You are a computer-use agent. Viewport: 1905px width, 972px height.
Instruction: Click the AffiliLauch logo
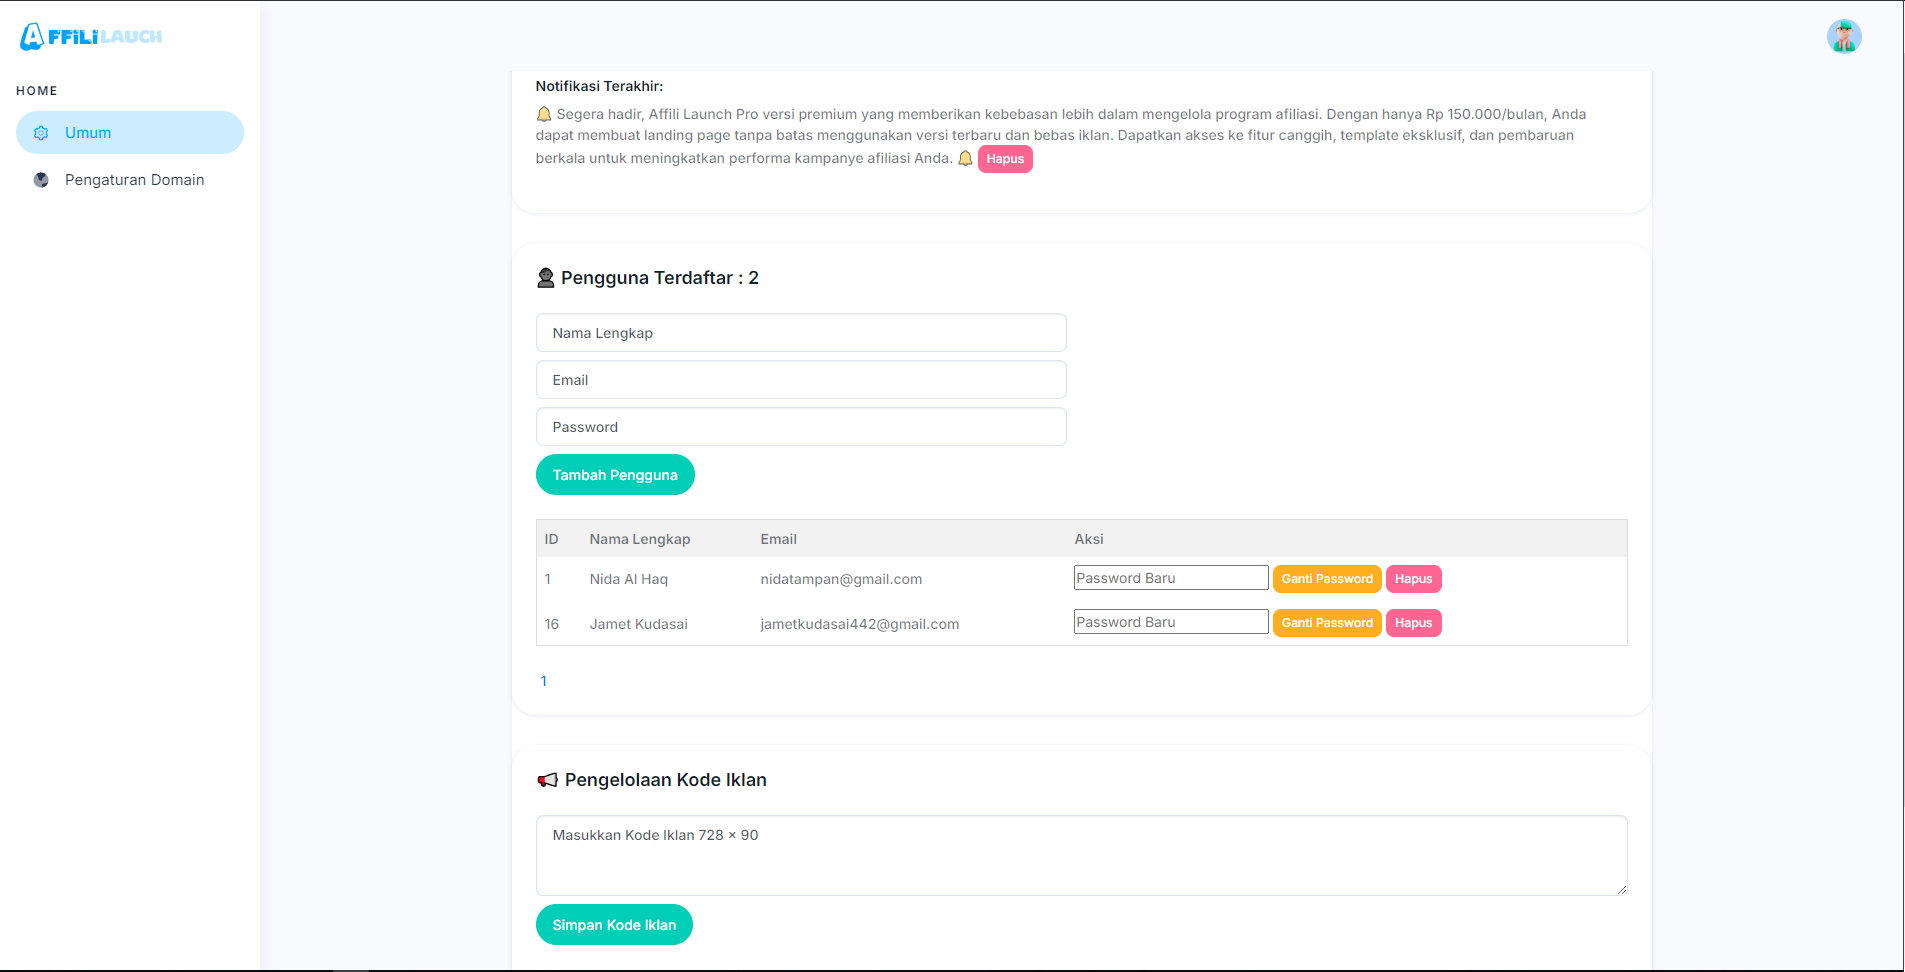tap(91, 37)
